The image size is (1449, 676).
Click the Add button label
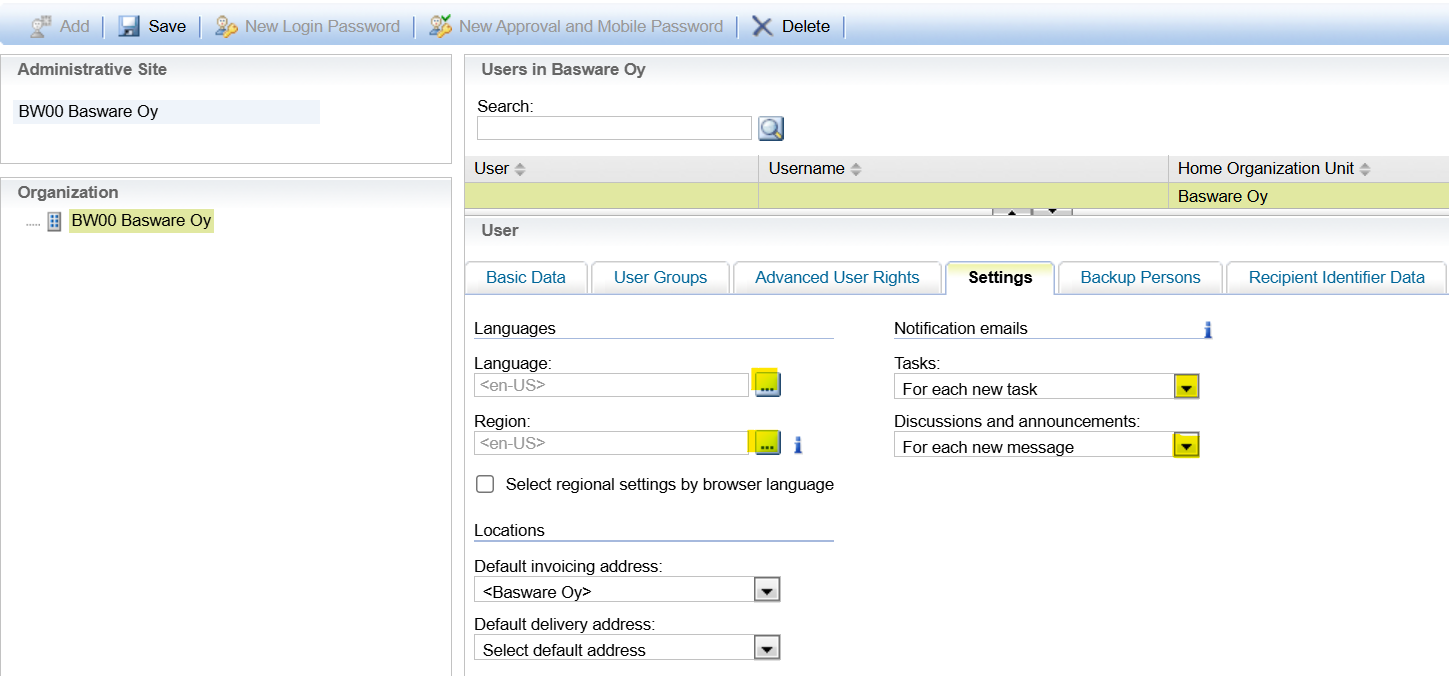pos(75,26)
